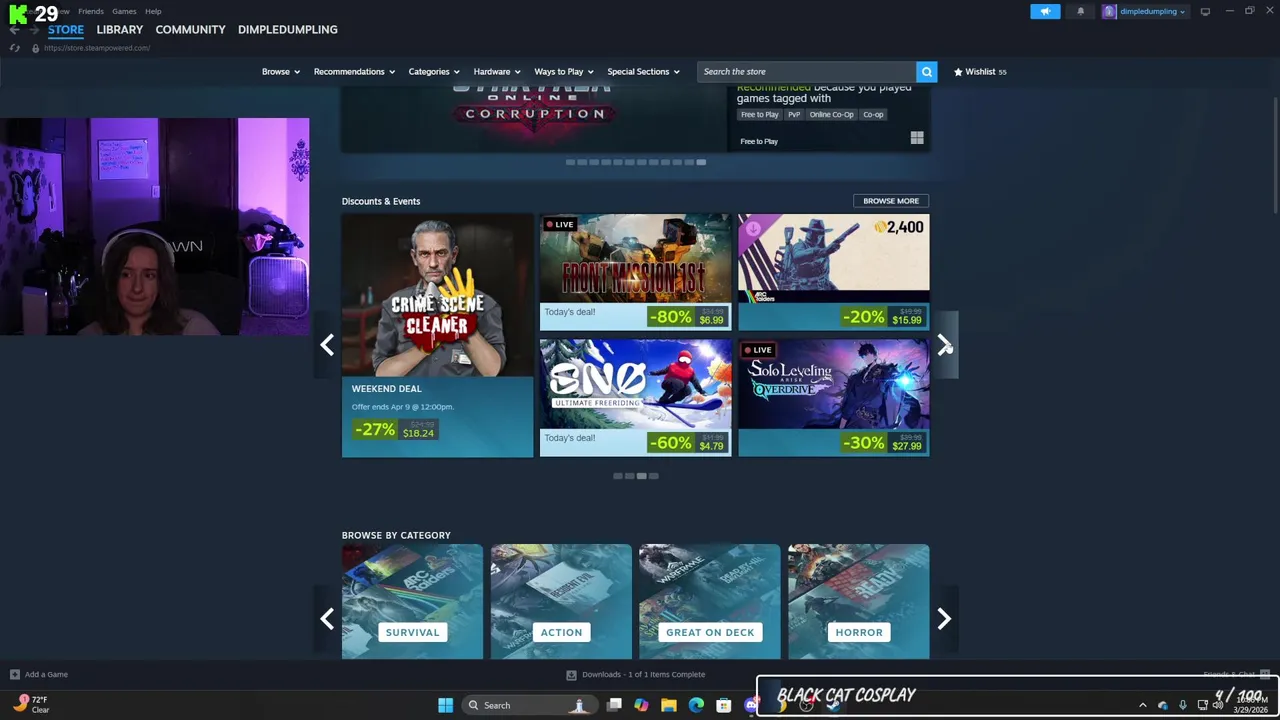Viewport: 1280px width, 720px height.
Task: Go back in Browse by Category carousel
Action: pos(327,619)
